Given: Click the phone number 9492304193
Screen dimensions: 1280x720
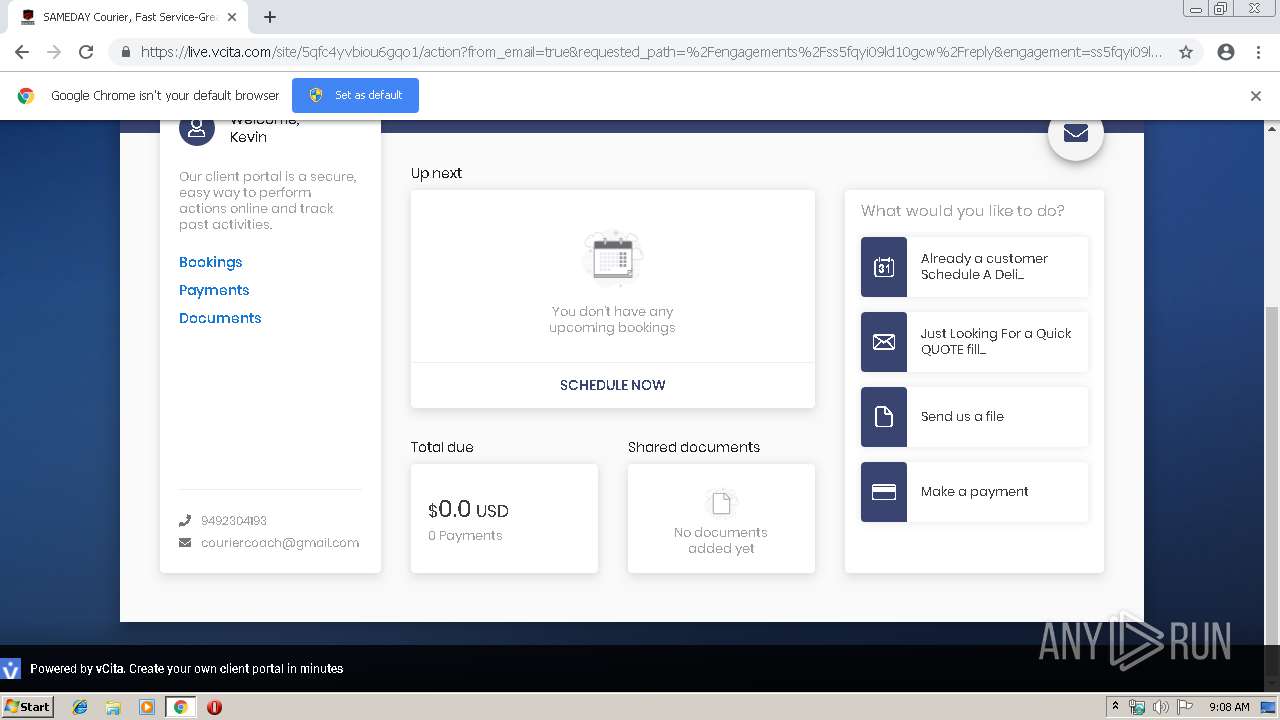Looking at the screenshot, I should 234,521.
